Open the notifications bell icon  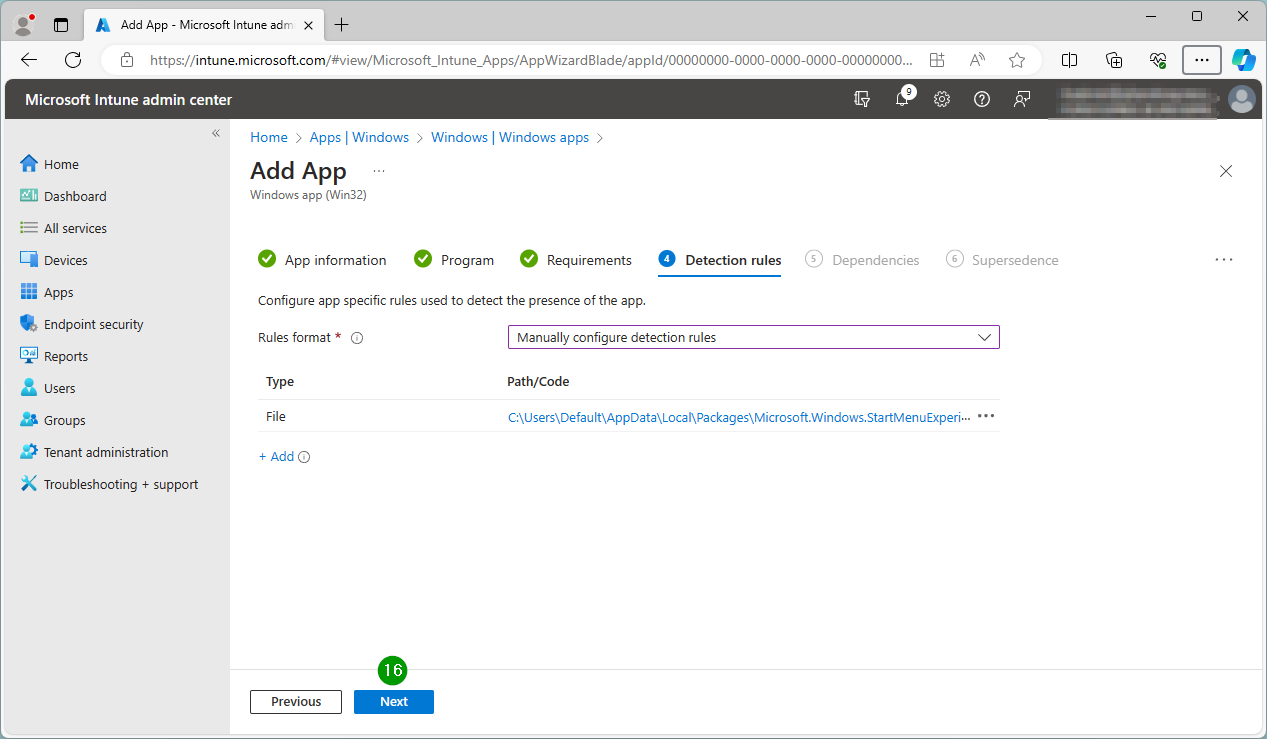pyautogui.click(x=902, y=99)
